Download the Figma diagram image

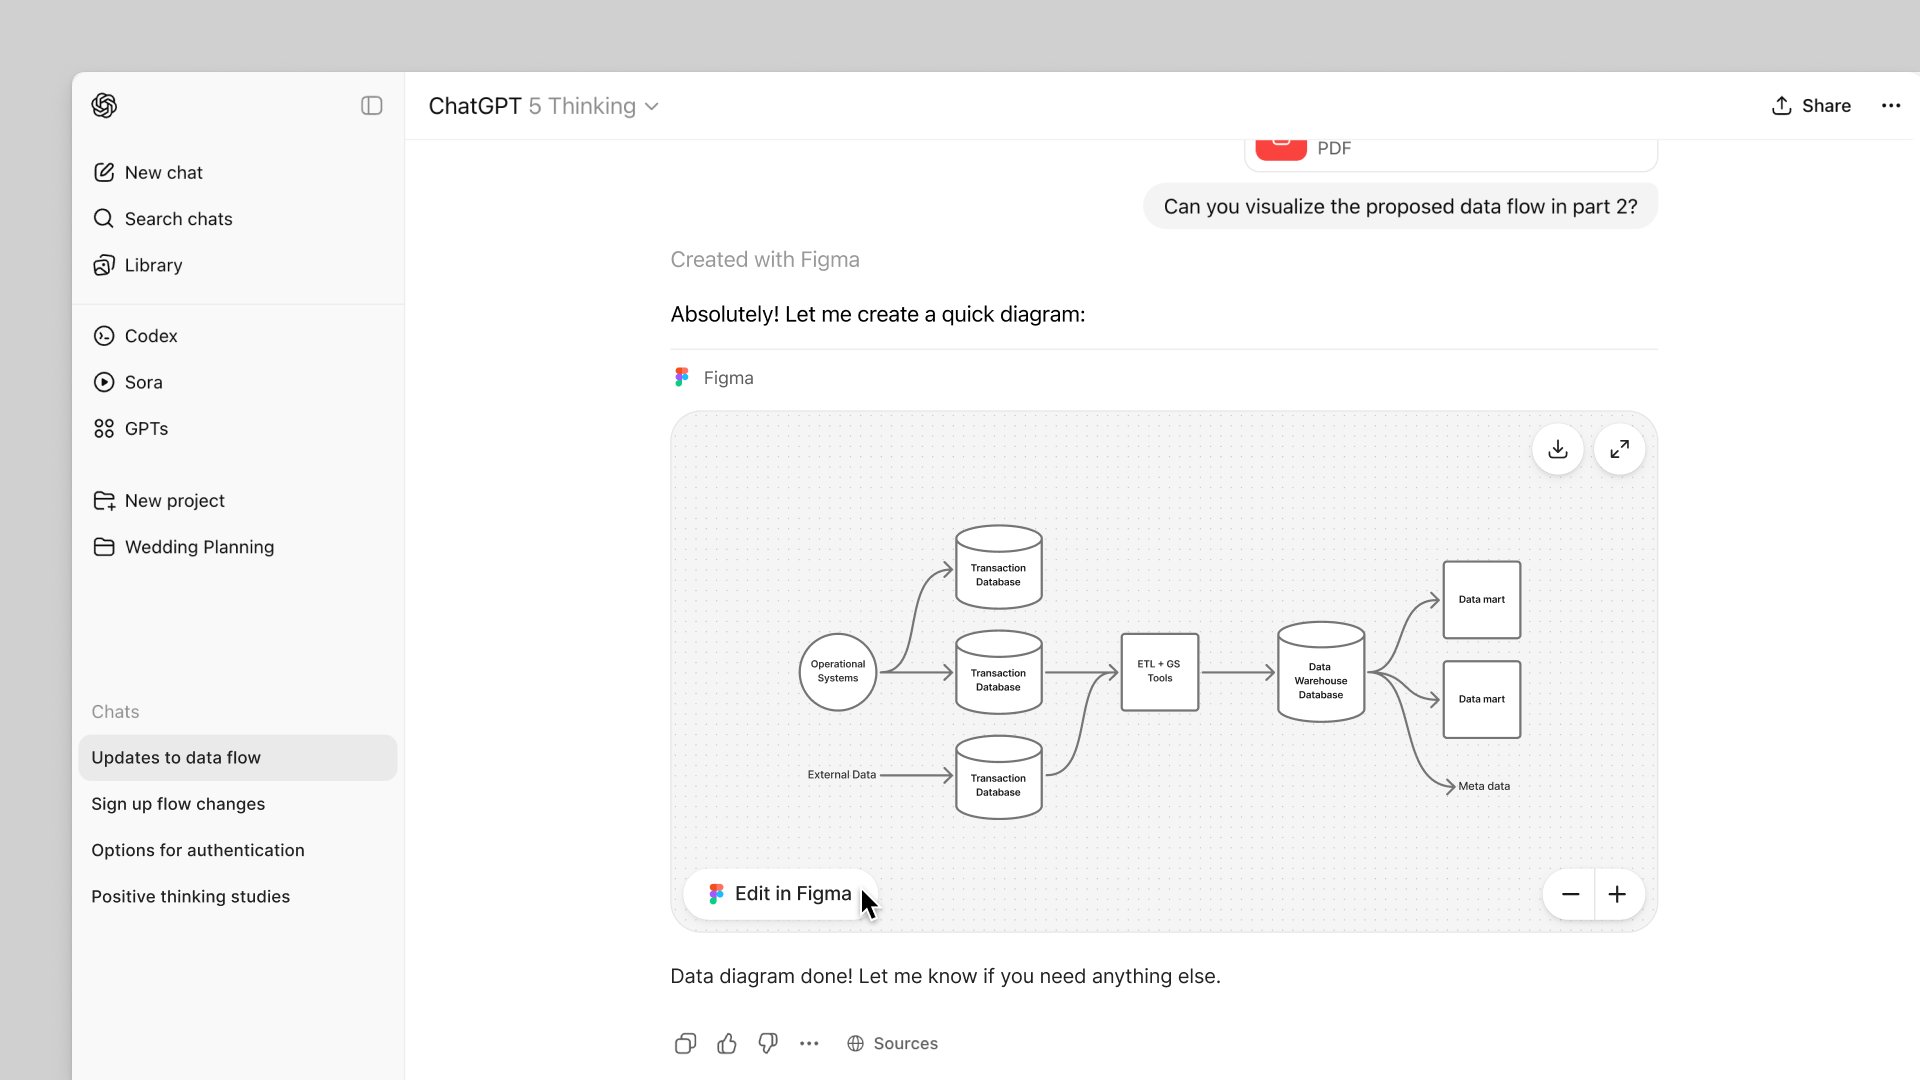tap(1558, 449)
